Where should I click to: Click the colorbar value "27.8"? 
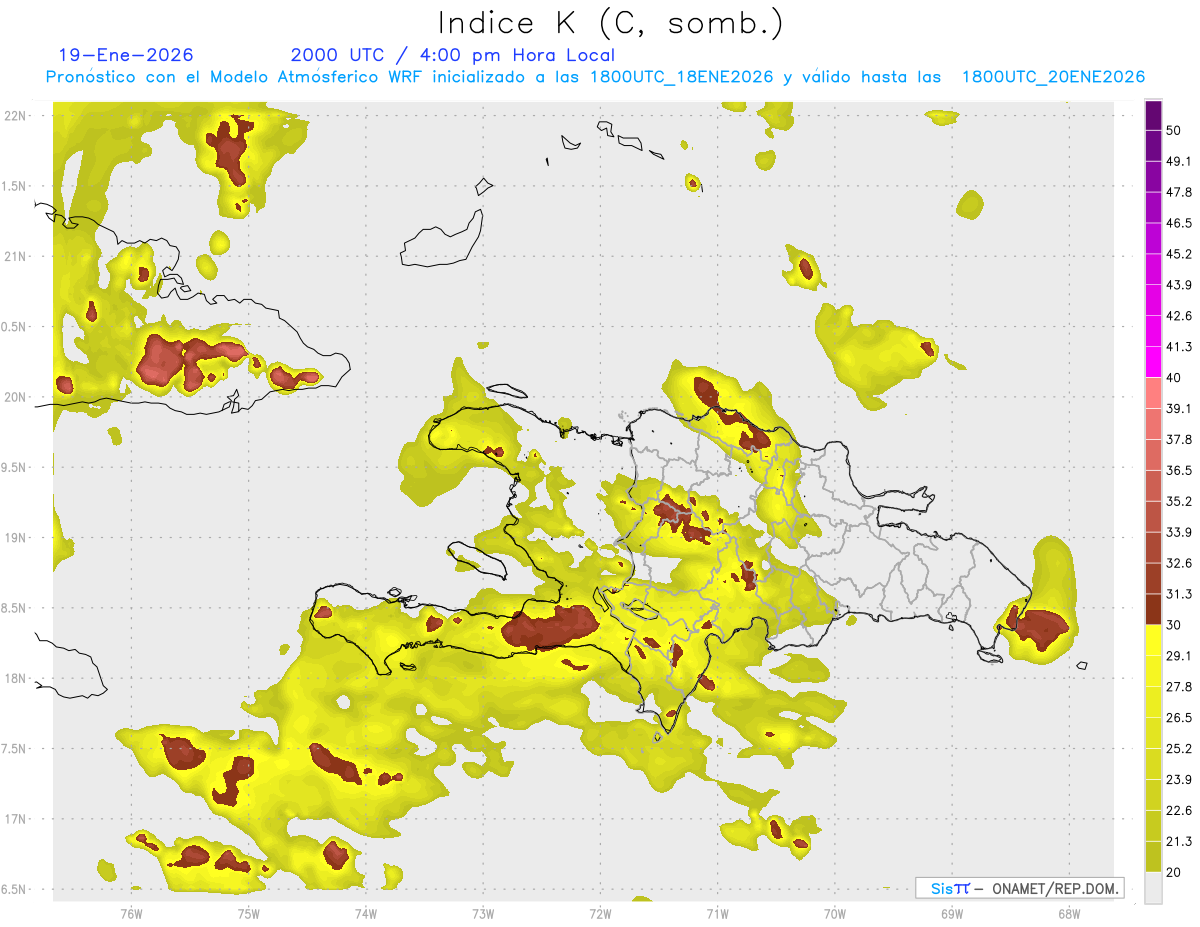pyautogui.click(x=1179, y=687)
